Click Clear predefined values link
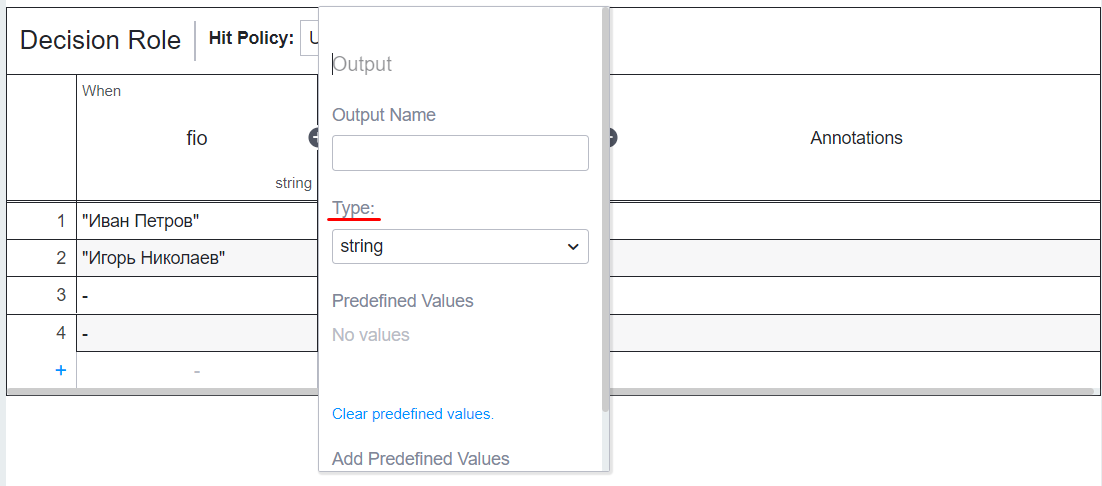 (x=413, y=414)
